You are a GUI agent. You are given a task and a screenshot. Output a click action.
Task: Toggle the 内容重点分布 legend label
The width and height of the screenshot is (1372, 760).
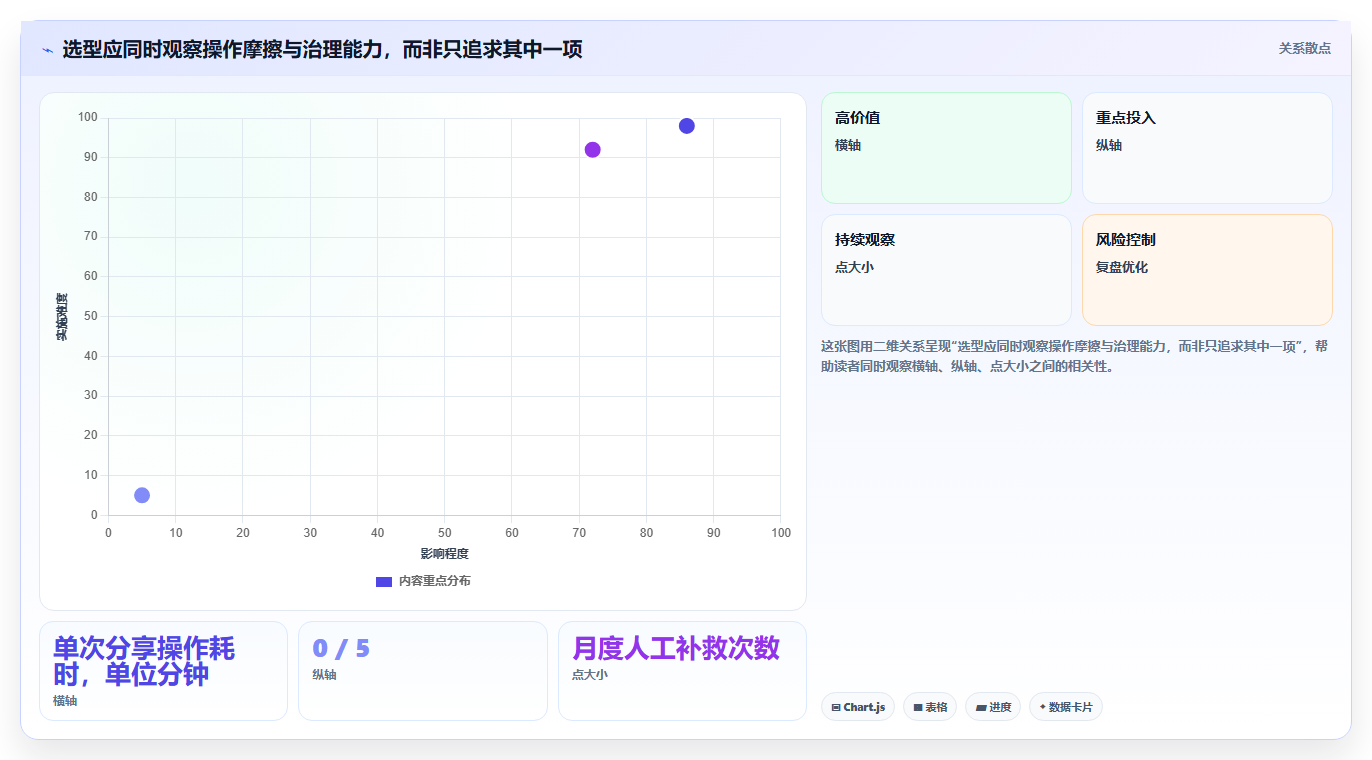point(435,581)
